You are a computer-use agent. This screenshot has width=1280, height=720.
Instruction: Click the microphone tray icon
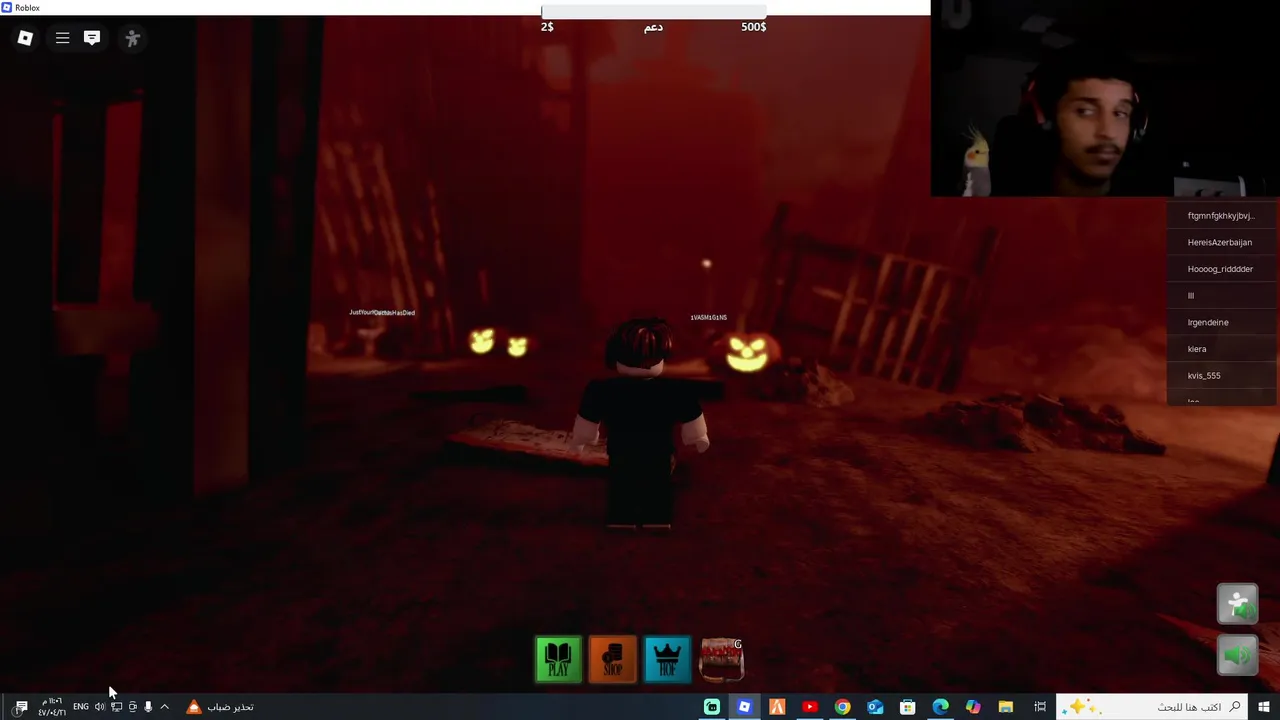(x=148, y=707)
